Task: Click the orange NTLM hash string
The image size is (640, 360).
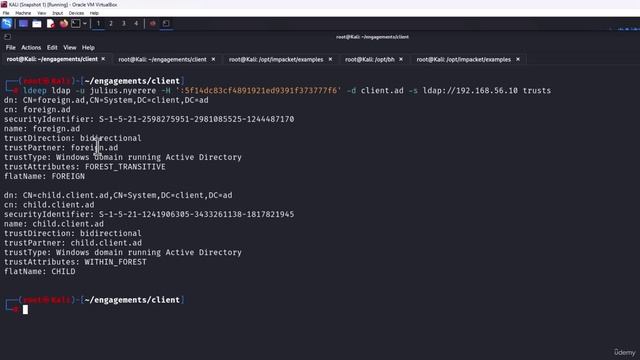Action: [x=258, y=91]
